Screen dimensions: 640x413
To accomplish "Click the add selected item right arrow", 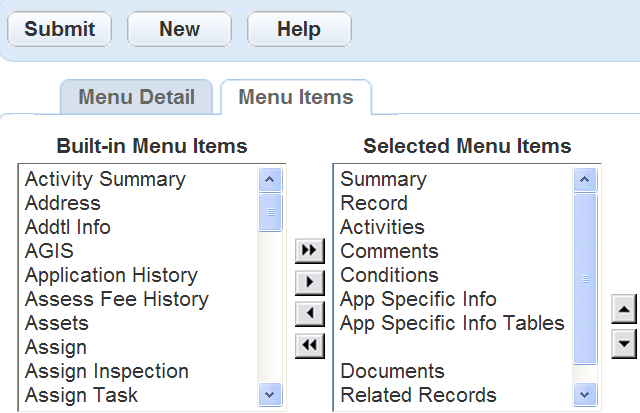I will coord(310,283).
